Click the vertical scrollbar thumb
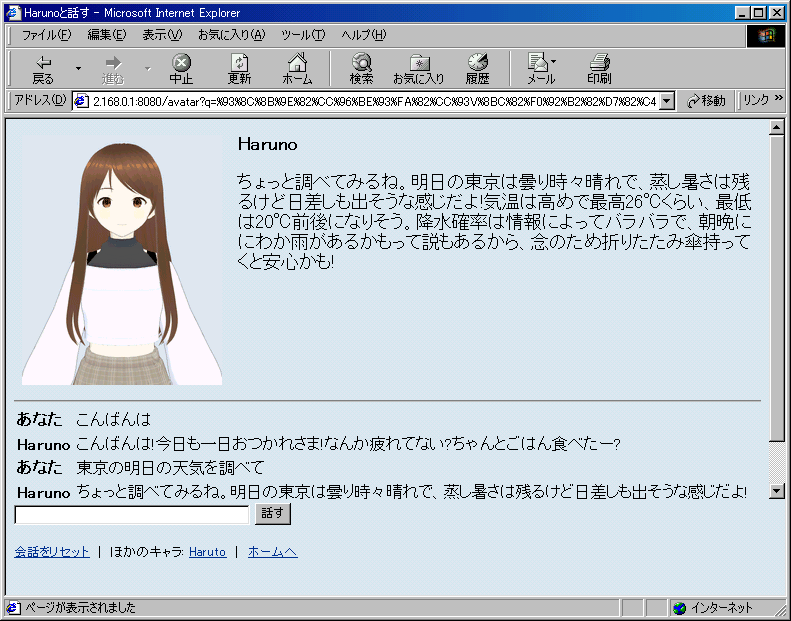 pos(777,288)
